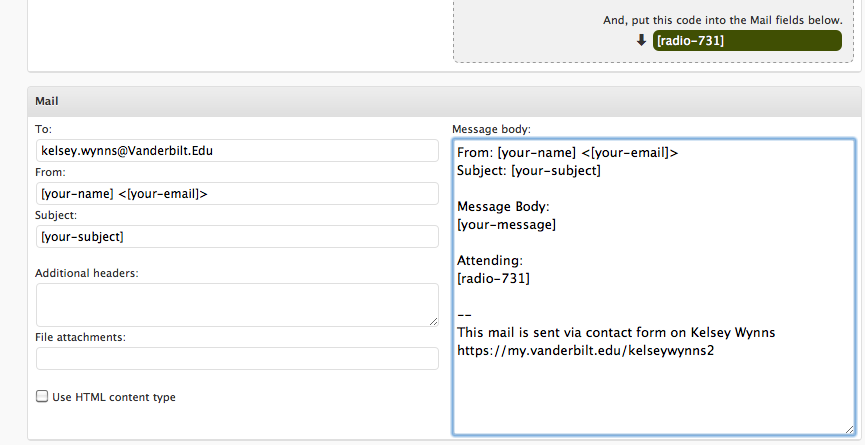Click the [radio-731] line under Attending
This screenshot has height=445, width=865.
tap(493, 279)
